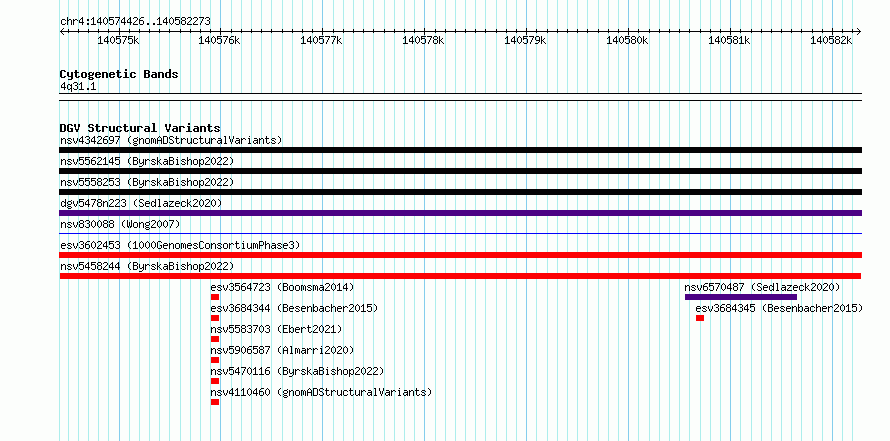Click the DGV Structural Variants track title

(140, 128)
